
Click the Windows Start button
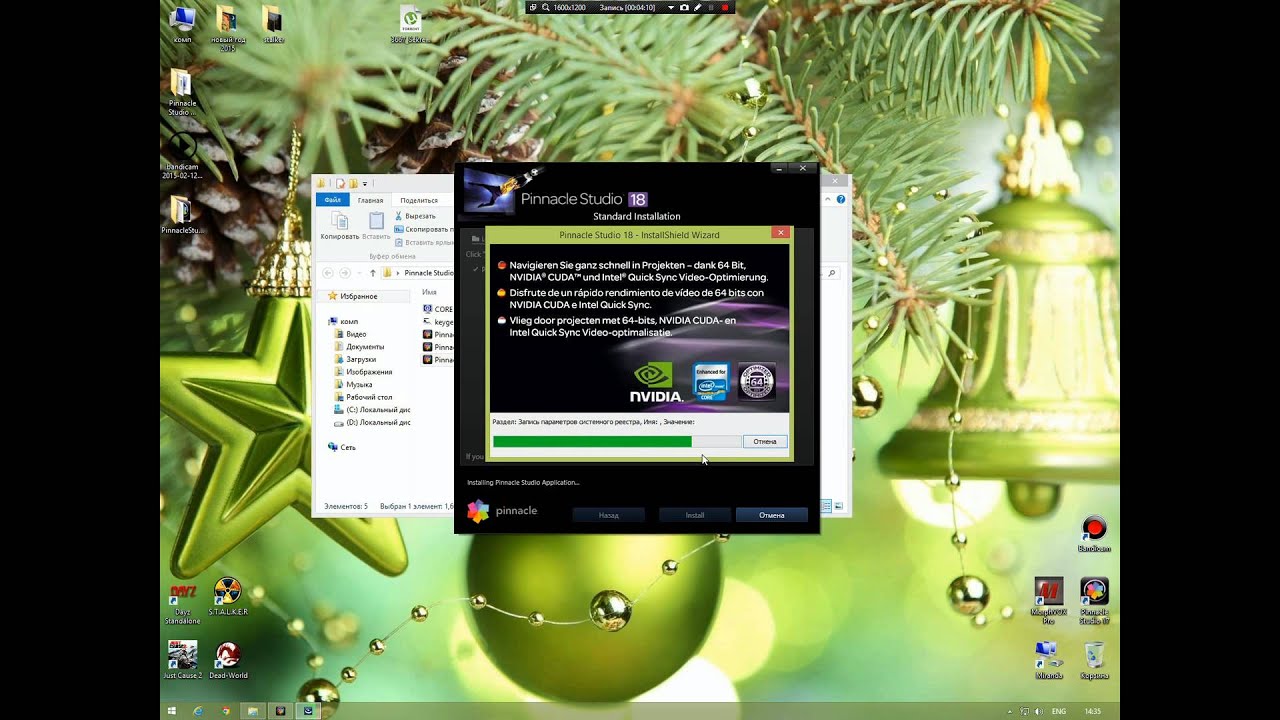click(x=172, y=711)
